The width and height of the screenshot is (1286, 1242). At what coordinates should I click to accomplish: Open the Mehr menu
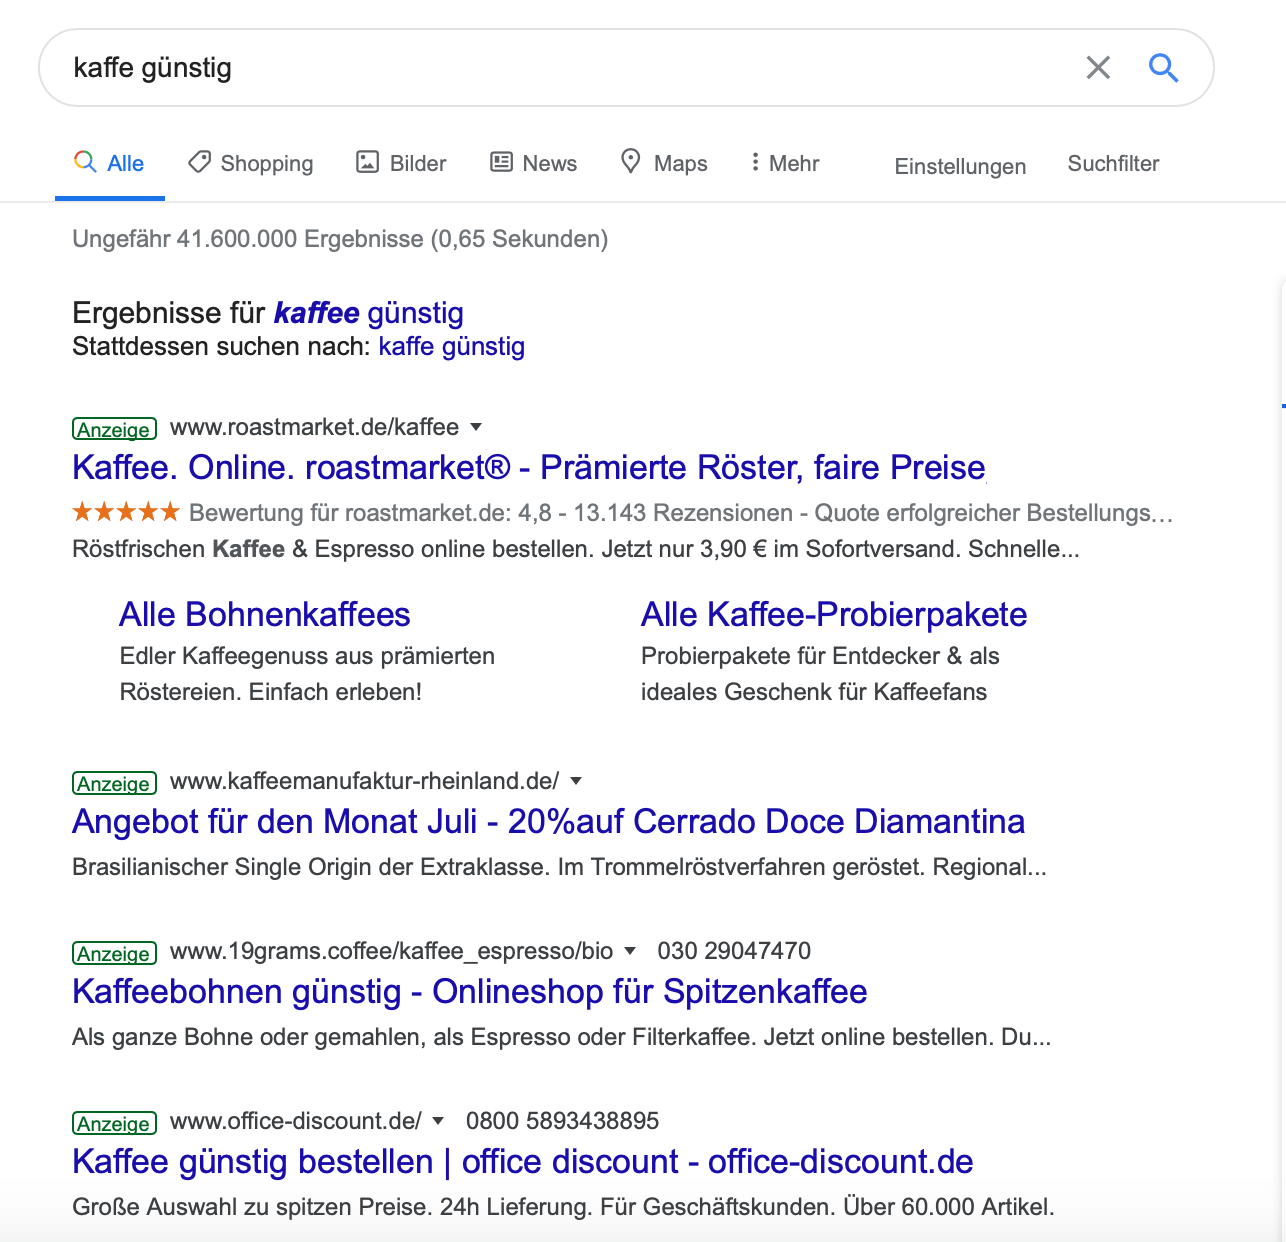point(785,163)
